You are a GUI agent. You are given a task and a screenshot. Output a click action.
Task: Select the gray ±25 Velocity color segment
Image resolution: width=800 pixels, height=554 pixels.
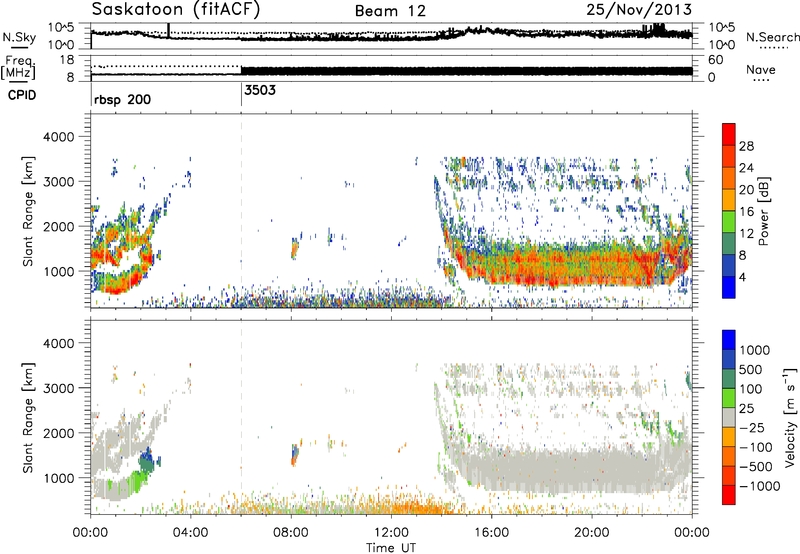729,417
